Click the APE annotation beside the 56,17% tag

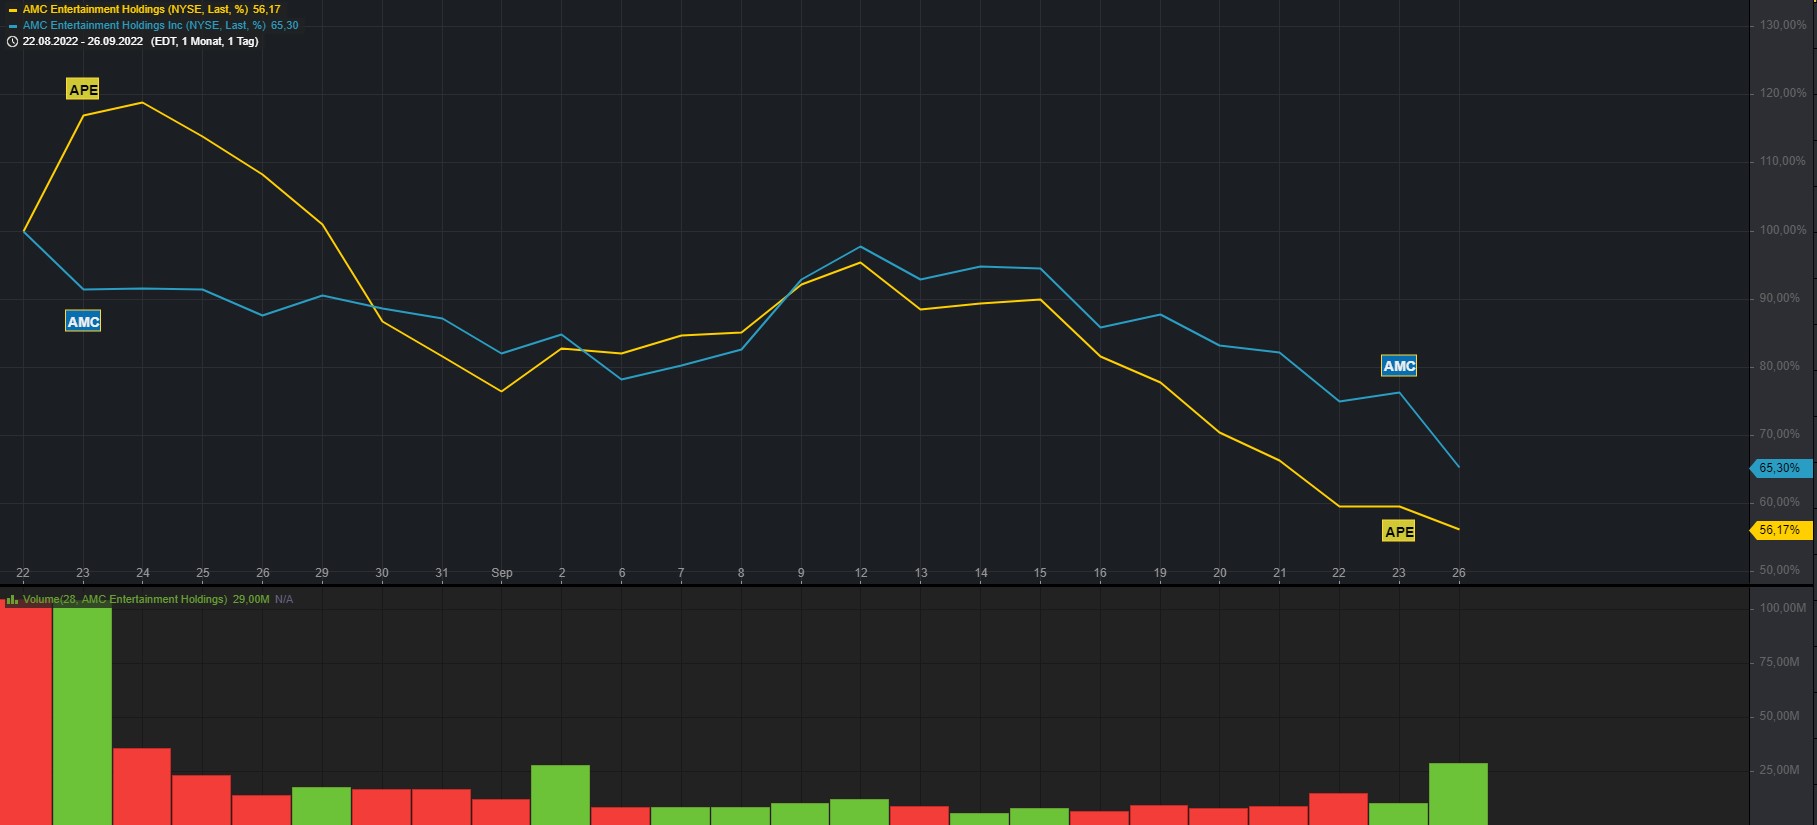[x=1399, y=531]
